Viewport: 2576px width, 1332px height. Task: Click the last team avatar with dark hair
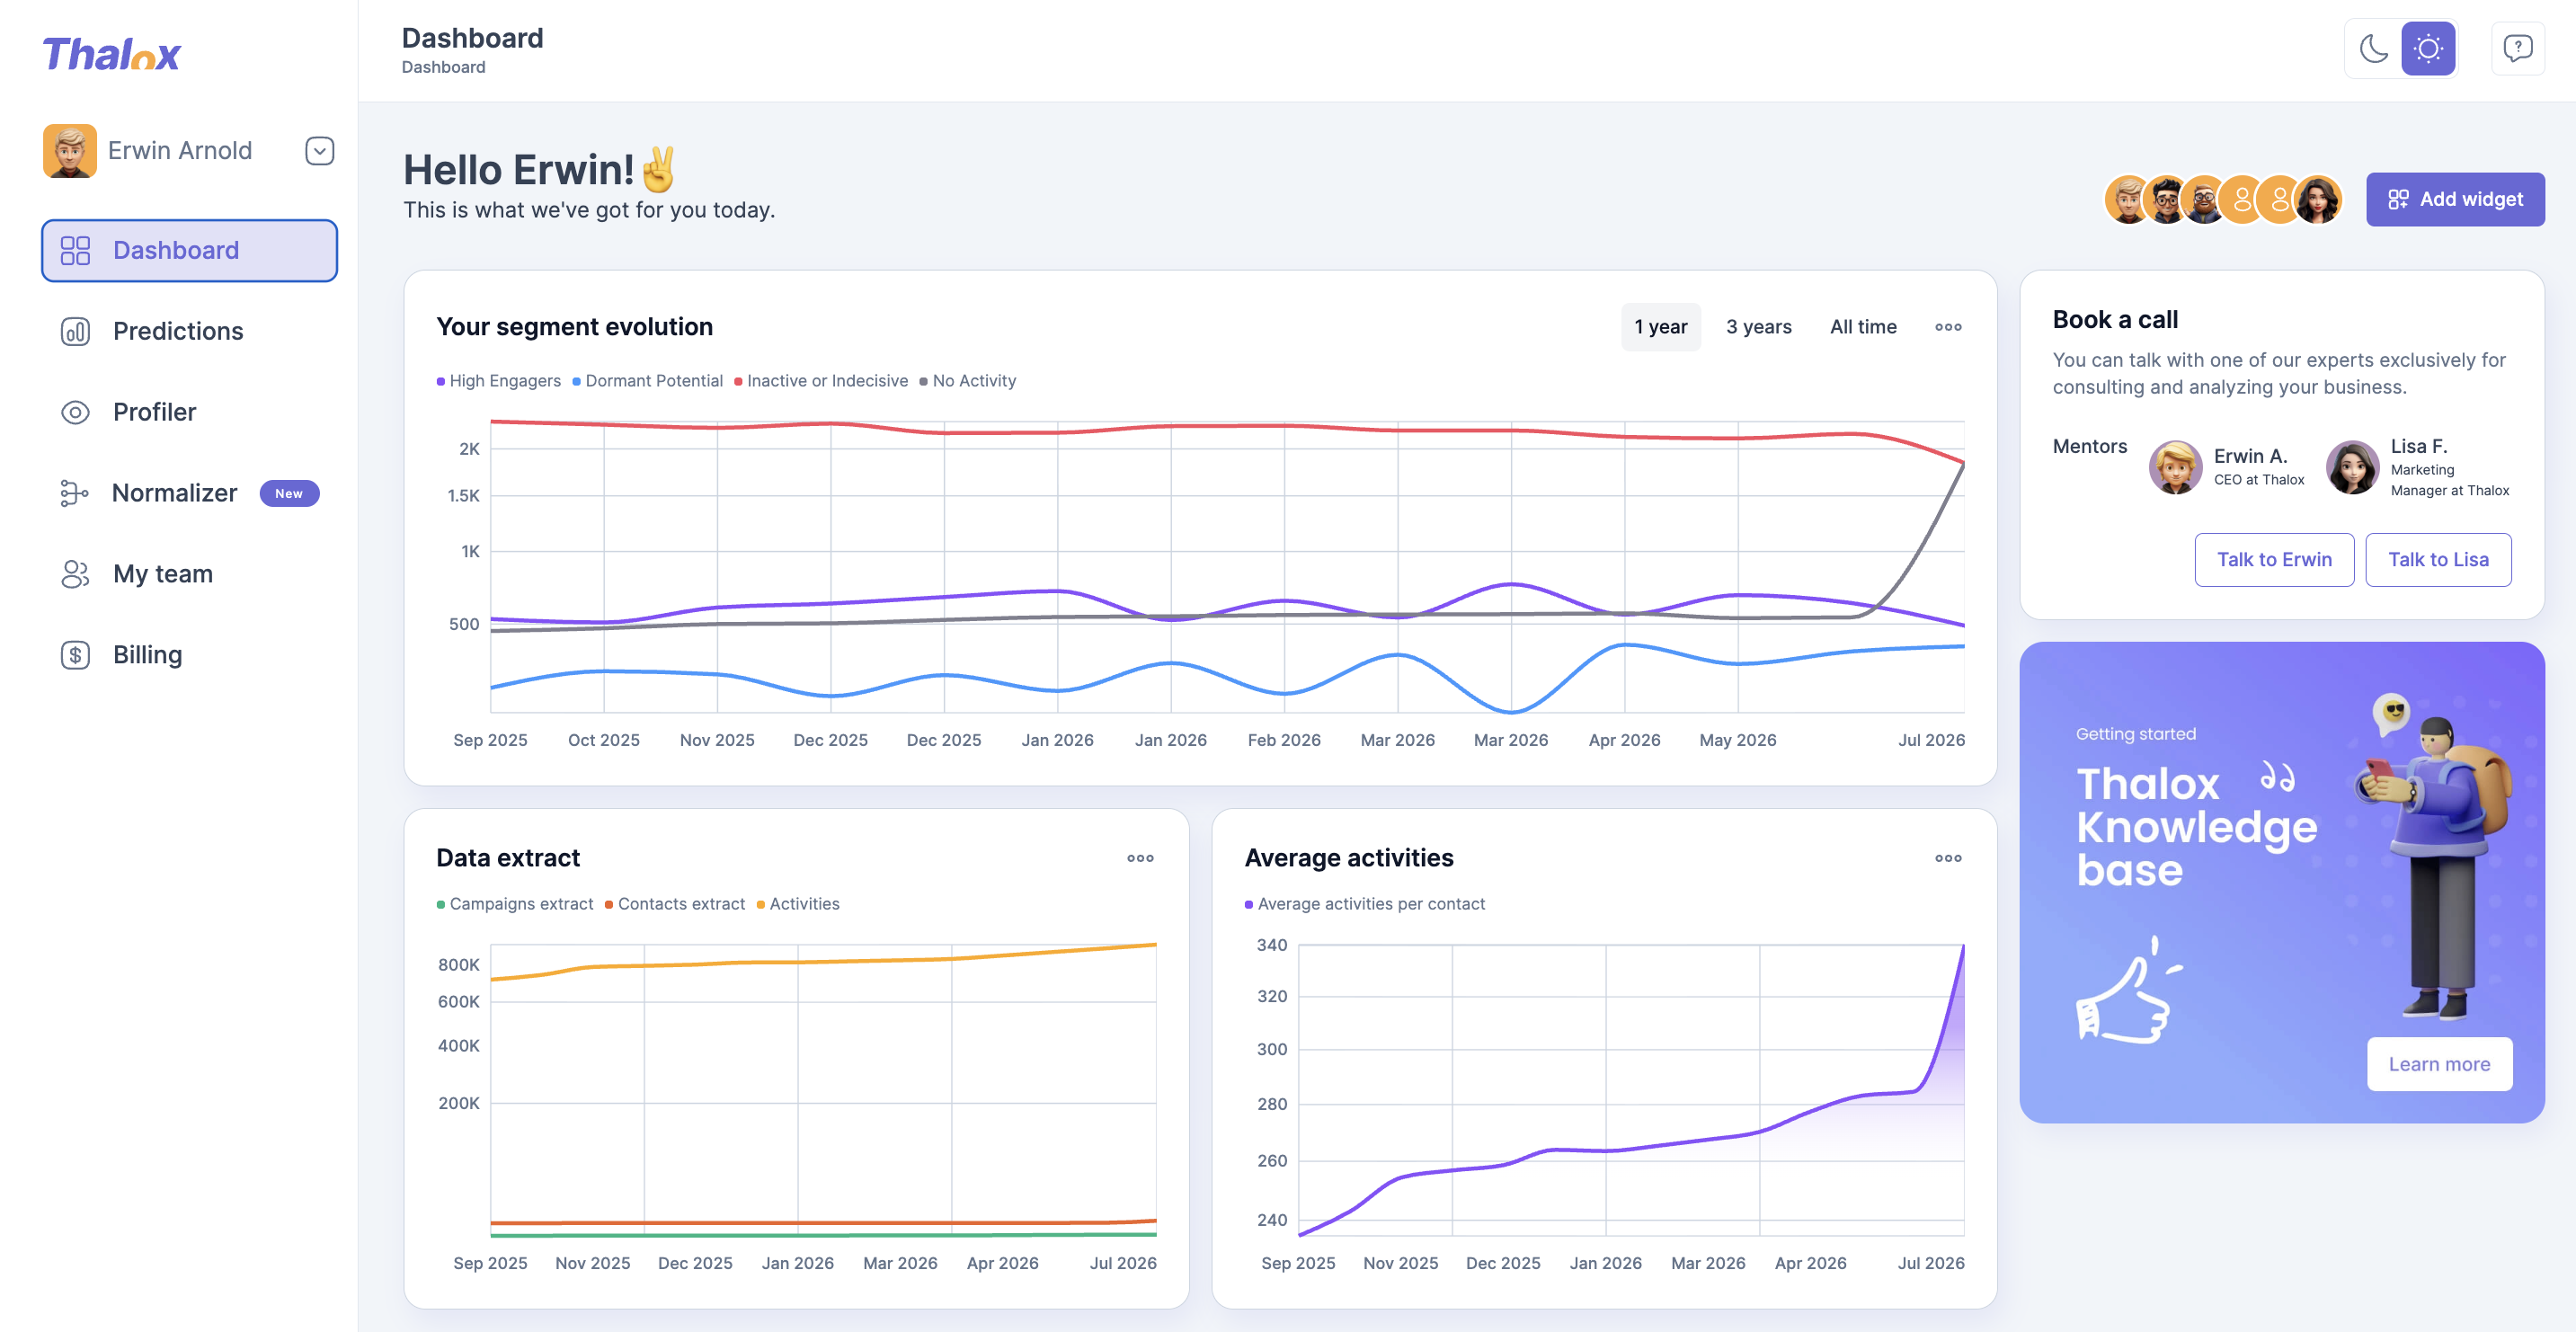(x=2318, y=200)
